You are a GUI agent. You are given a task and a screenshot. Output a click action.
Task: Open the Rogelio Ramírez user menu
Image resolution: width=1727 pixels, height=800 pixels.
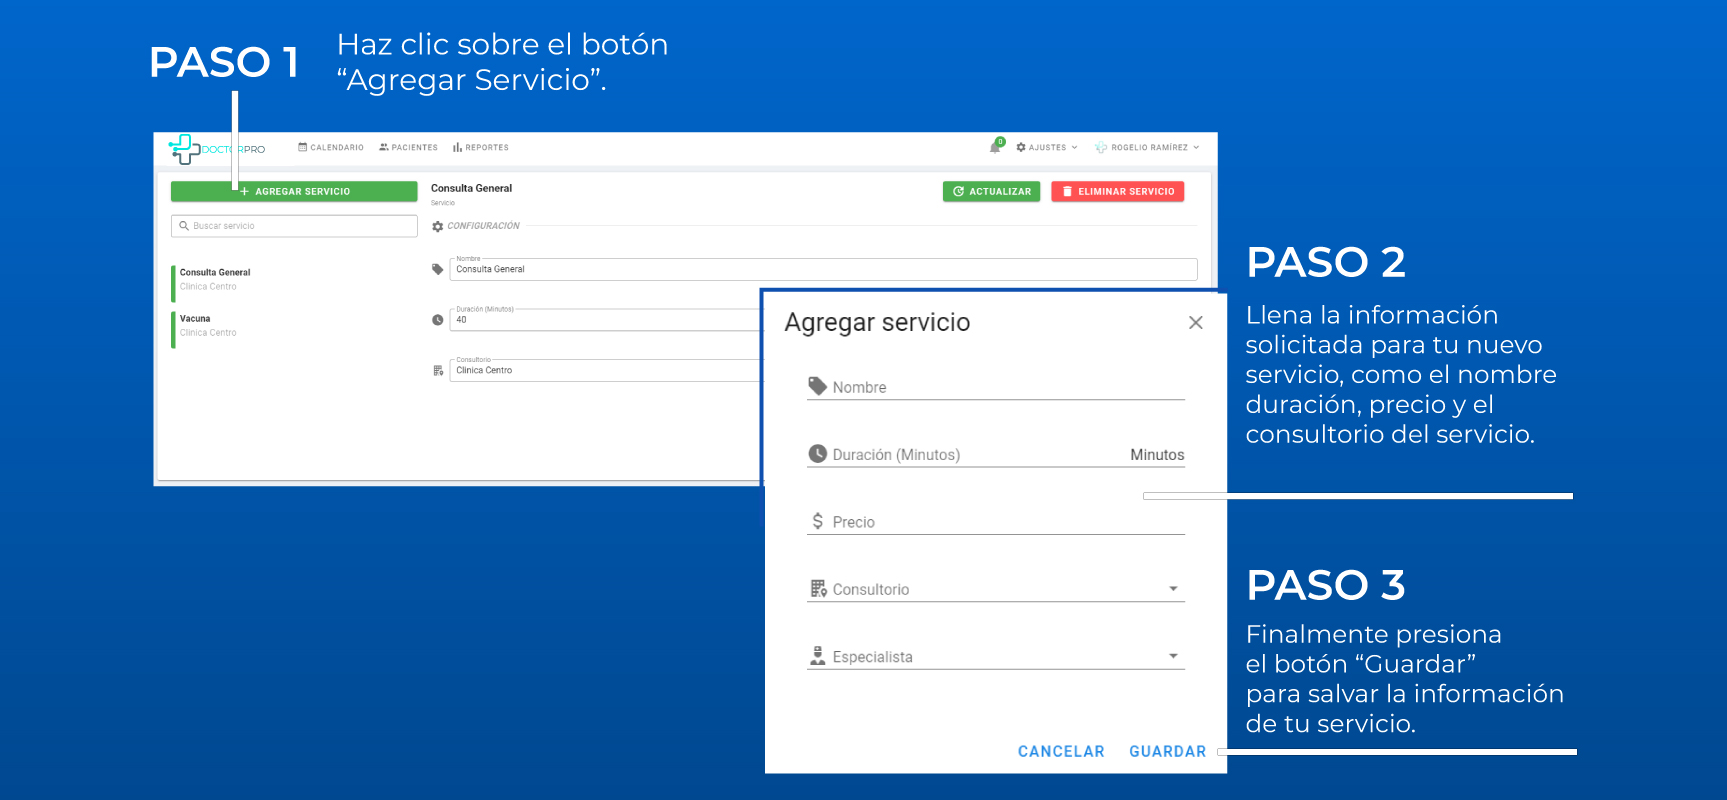pos(1148,147)
